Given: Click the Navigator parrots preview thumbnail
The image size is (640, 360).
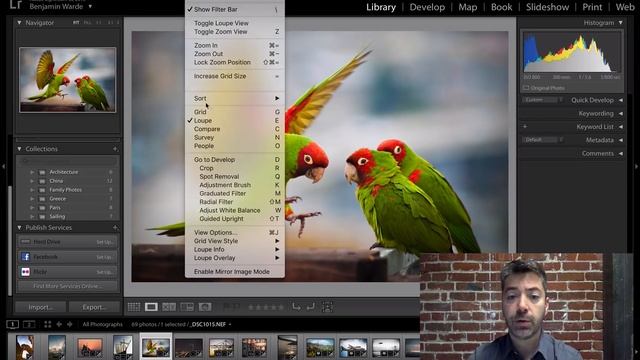Looking at the screenshot, I should click(x=68, y=80).
